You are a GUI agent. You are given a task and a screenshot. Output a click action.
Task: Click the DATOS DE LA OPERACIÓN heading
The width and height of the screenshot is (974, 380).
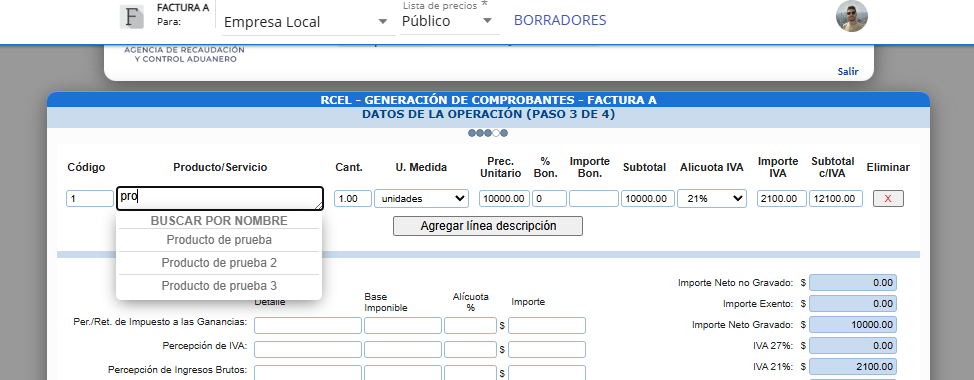coord(488,114)
